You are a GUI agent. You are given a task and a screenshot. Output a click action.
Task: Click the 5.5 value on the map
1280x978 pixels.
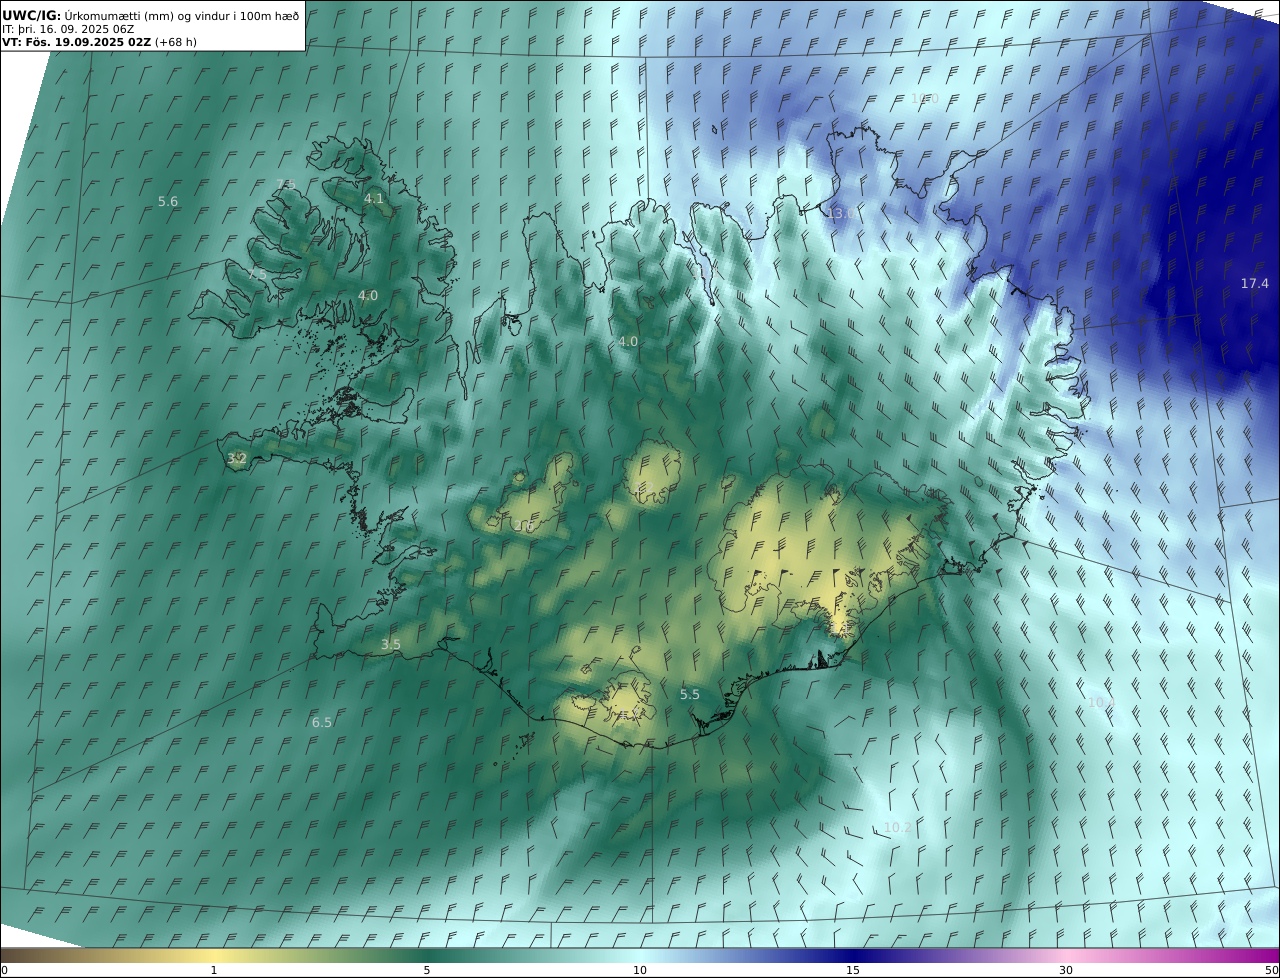(690, 694)
